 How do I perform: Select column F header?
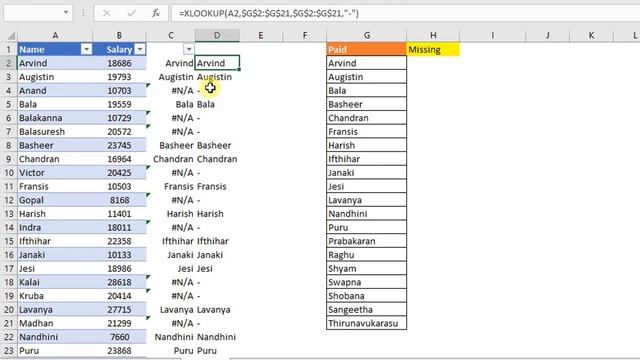coord(304,36)
